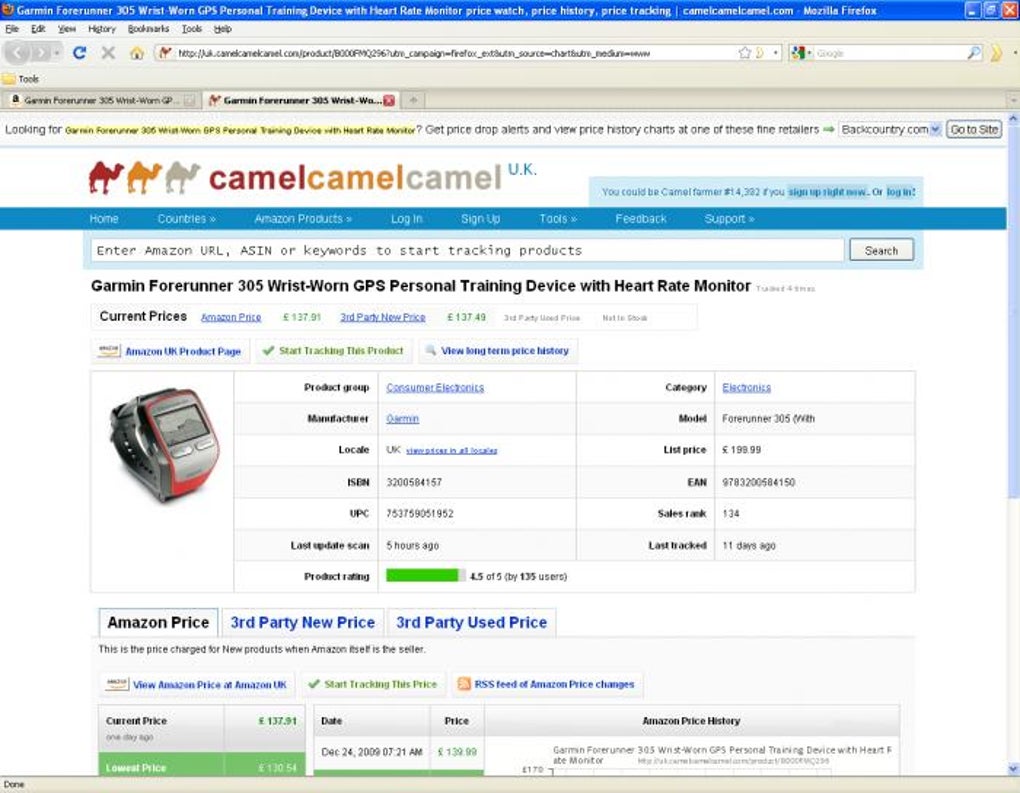Select the 3rd Party New Price tab
The image size is (1020, 793).
click(302, 623)
